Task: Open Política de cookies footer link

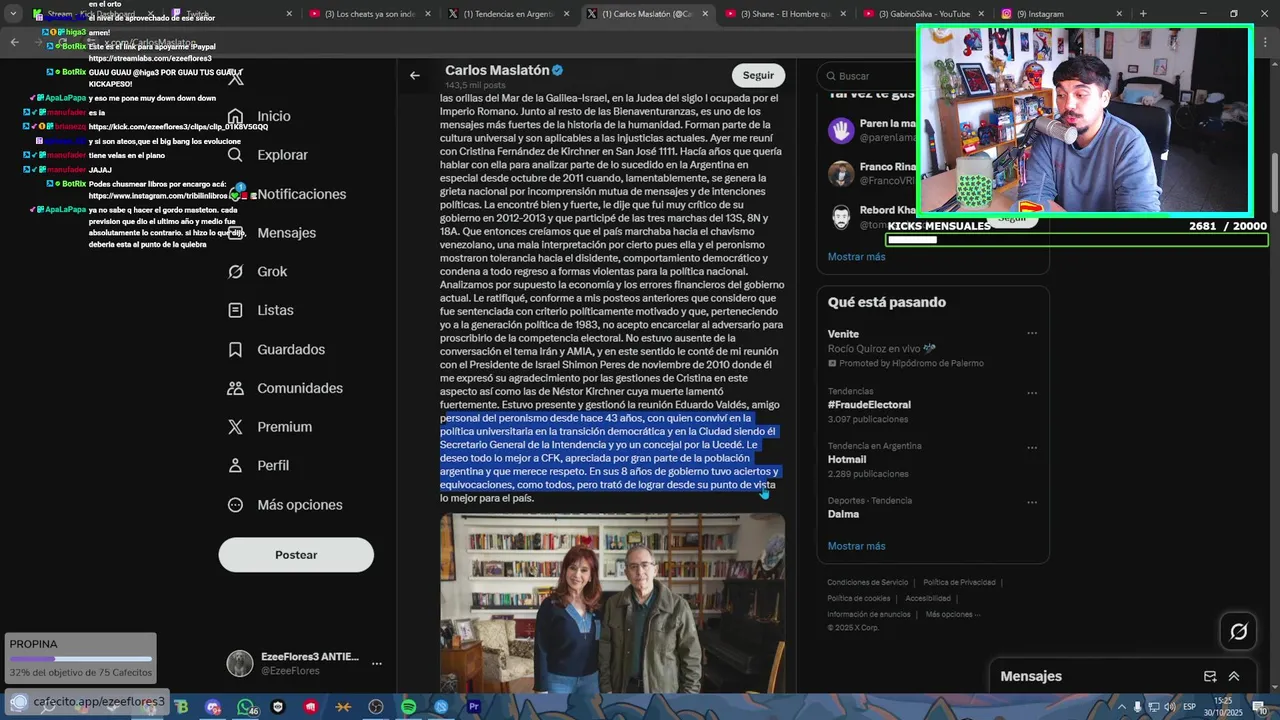Action: pos(858,598)
